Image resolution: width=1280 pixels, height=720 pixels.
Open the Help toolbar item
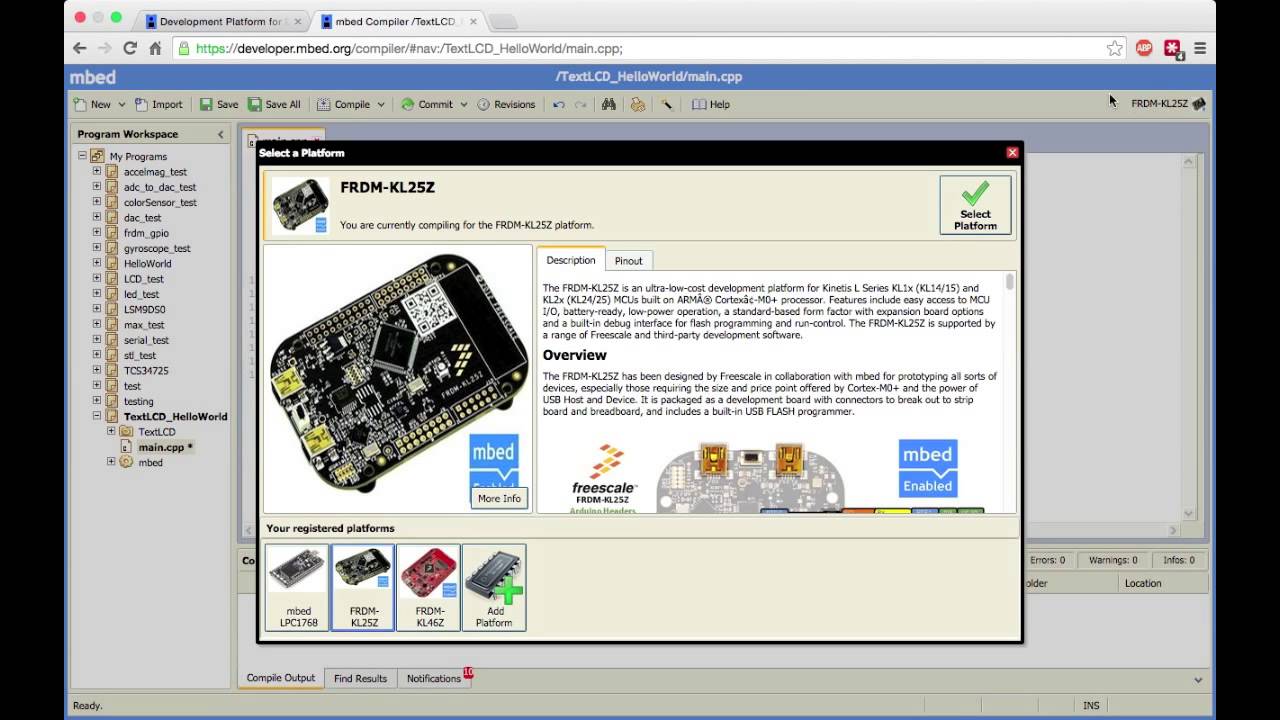711,104
